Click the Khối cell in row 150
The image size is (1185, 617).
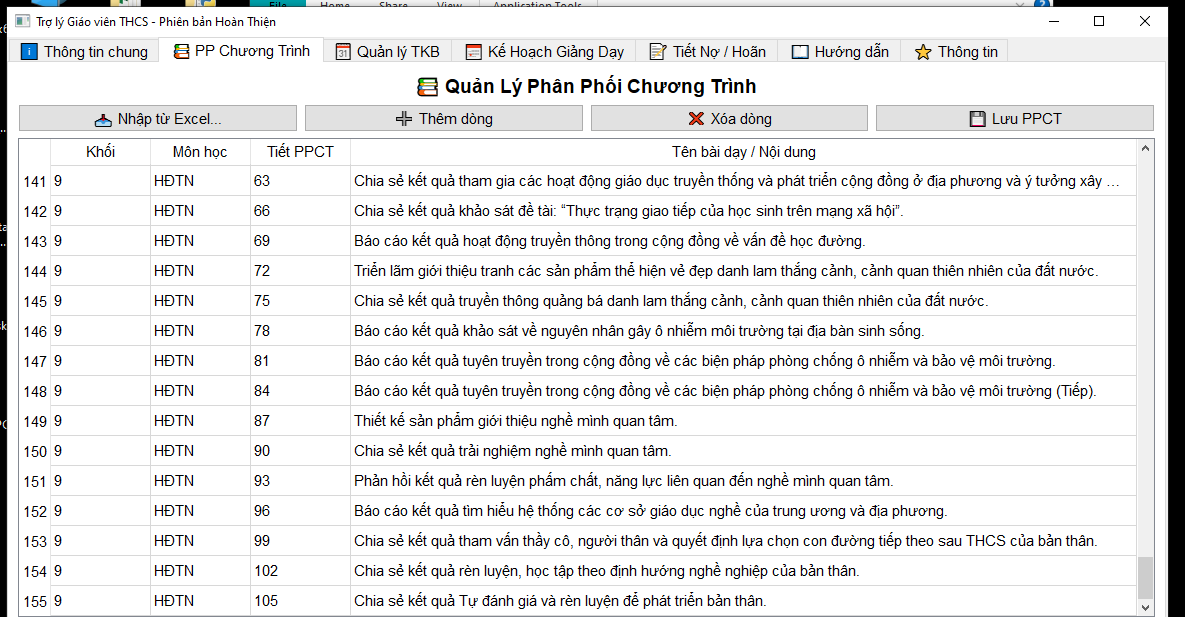pyautogui.click(x=100, y=451)
